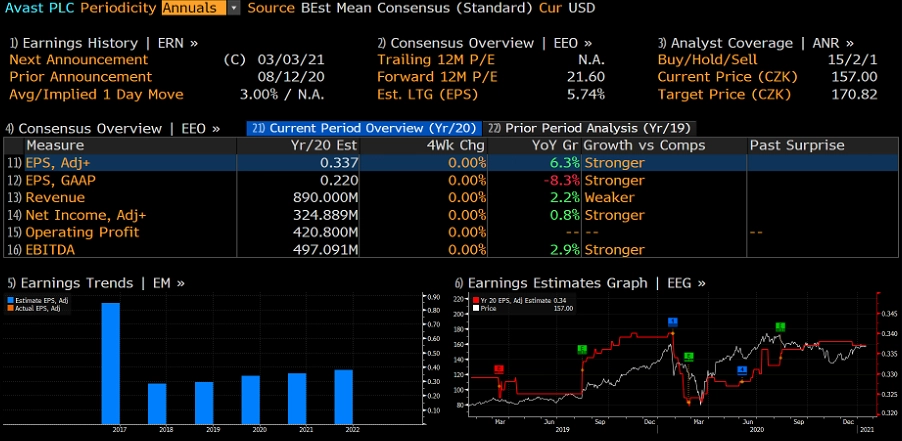Select the Revenue measure row
Viewport: 902px width, 441px height.
tap(450, 198)
